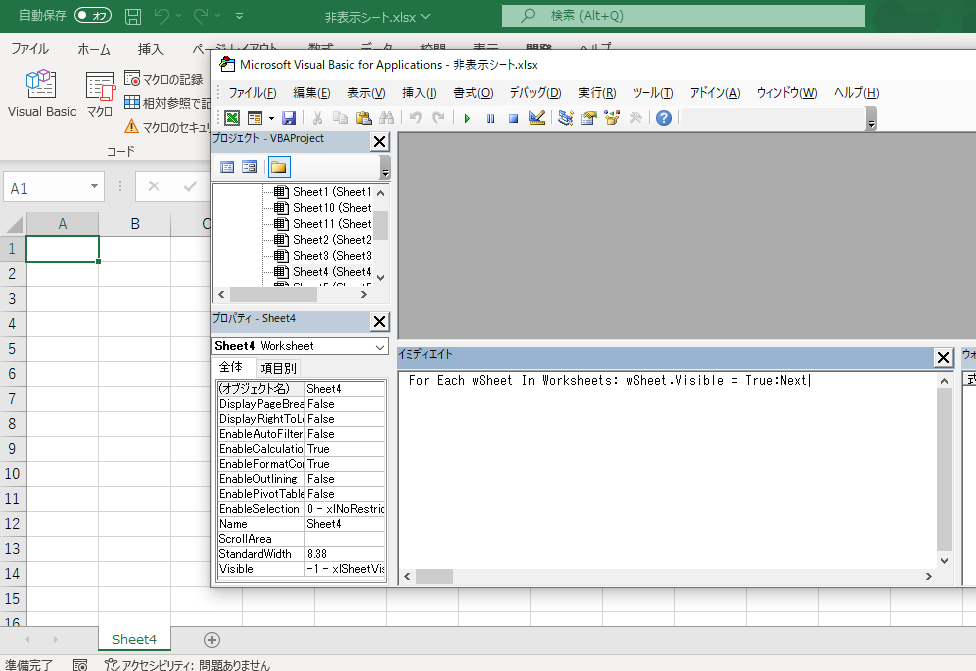Click the Excel title bar Save icon
Image resolution: width=976 pixels, height=671 pixels.
pos(133,16)
